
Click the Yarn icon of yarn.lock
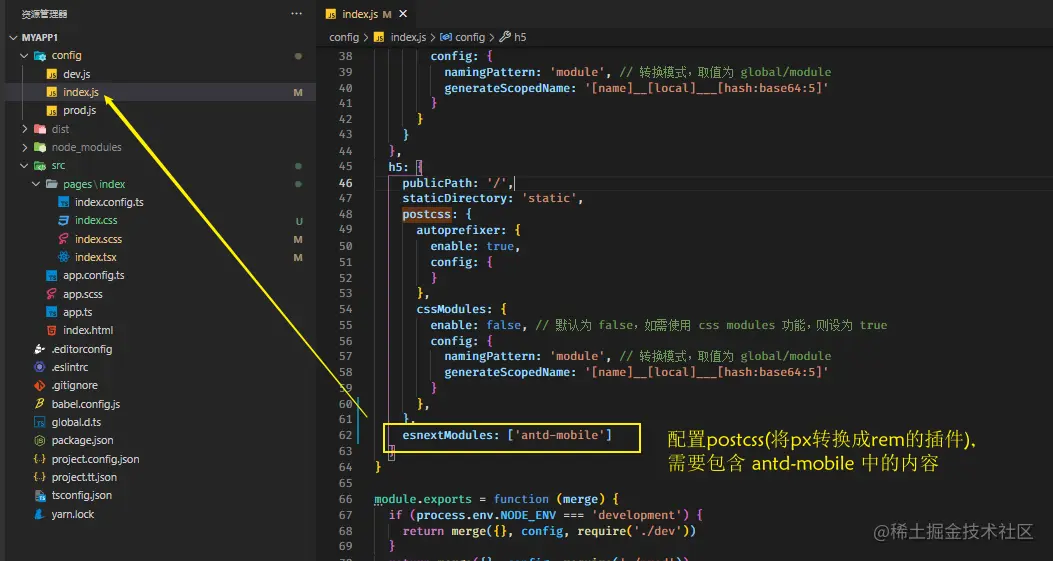40,514
